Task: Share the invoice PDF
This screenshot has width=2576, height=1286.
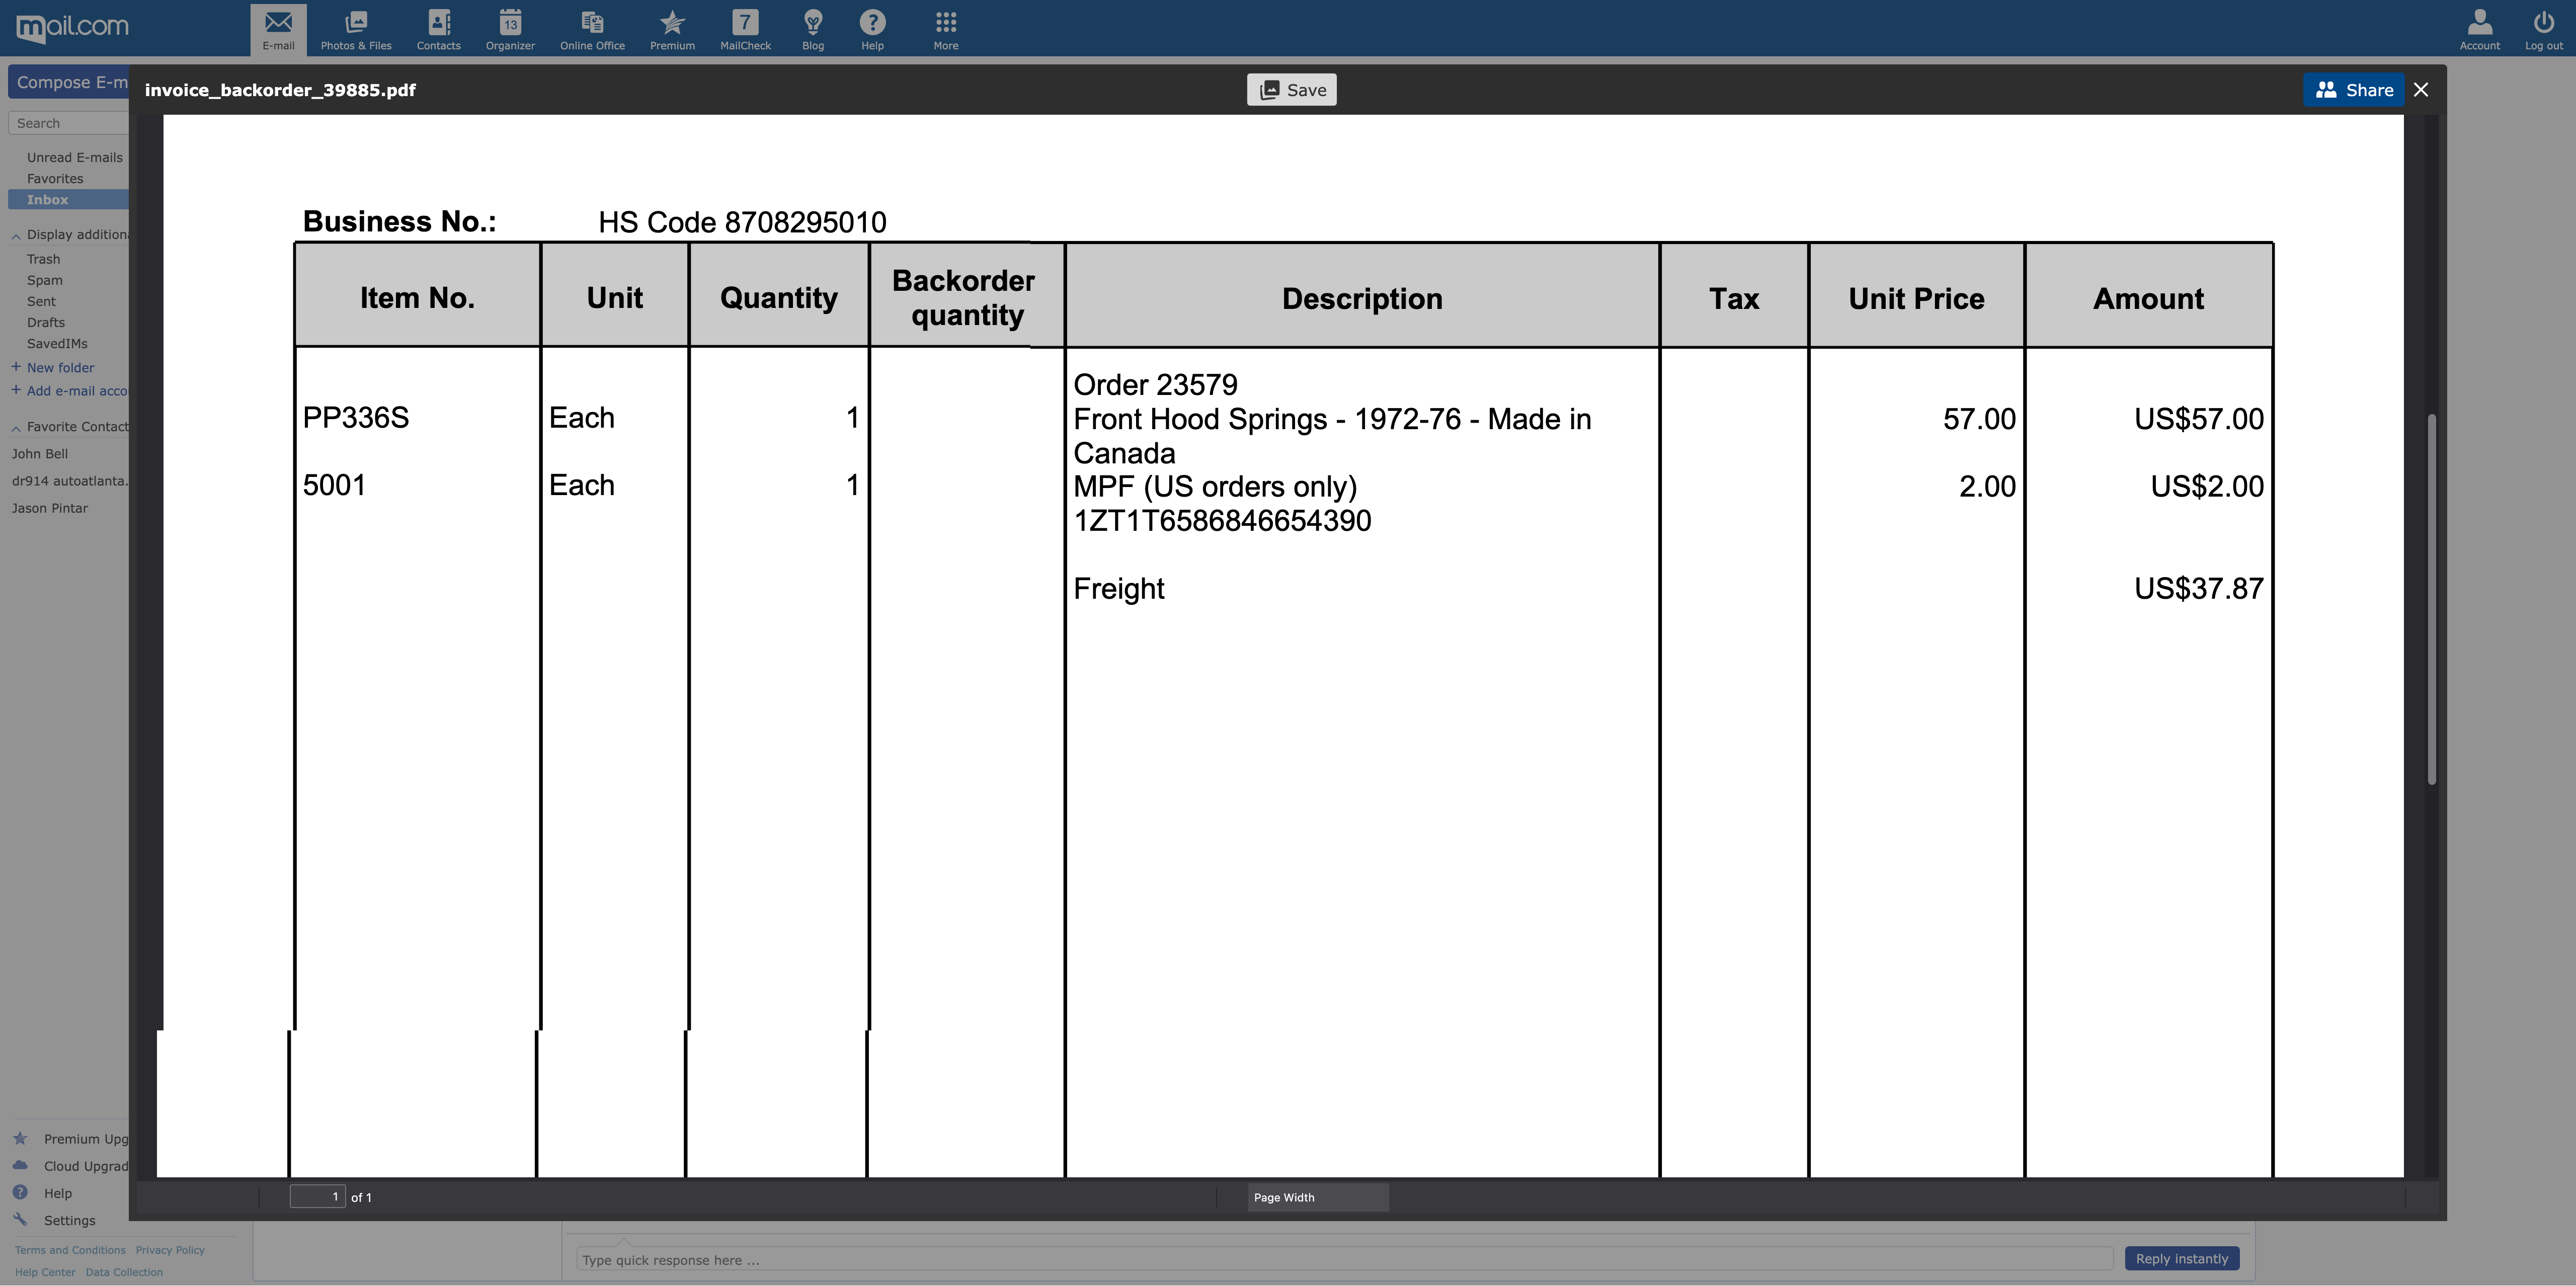Action: [2353, 90]
